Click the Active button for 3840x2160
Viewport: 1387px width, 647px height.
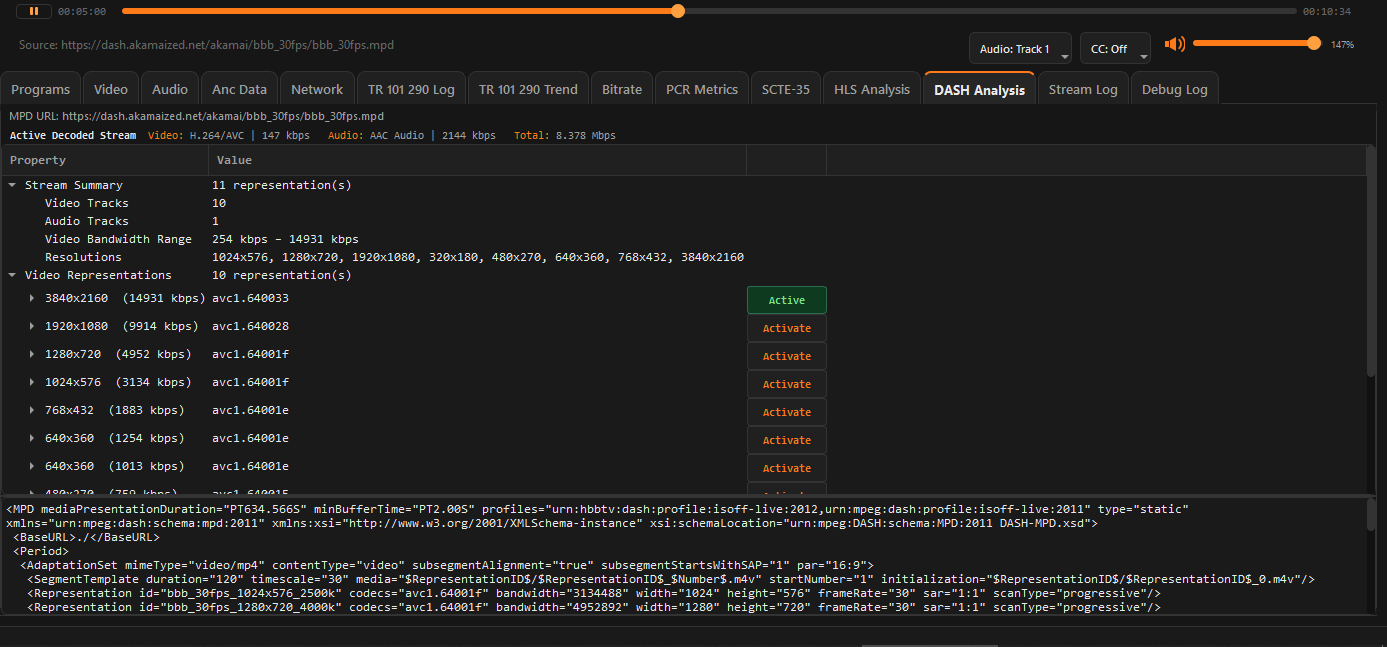coord(786,301)
